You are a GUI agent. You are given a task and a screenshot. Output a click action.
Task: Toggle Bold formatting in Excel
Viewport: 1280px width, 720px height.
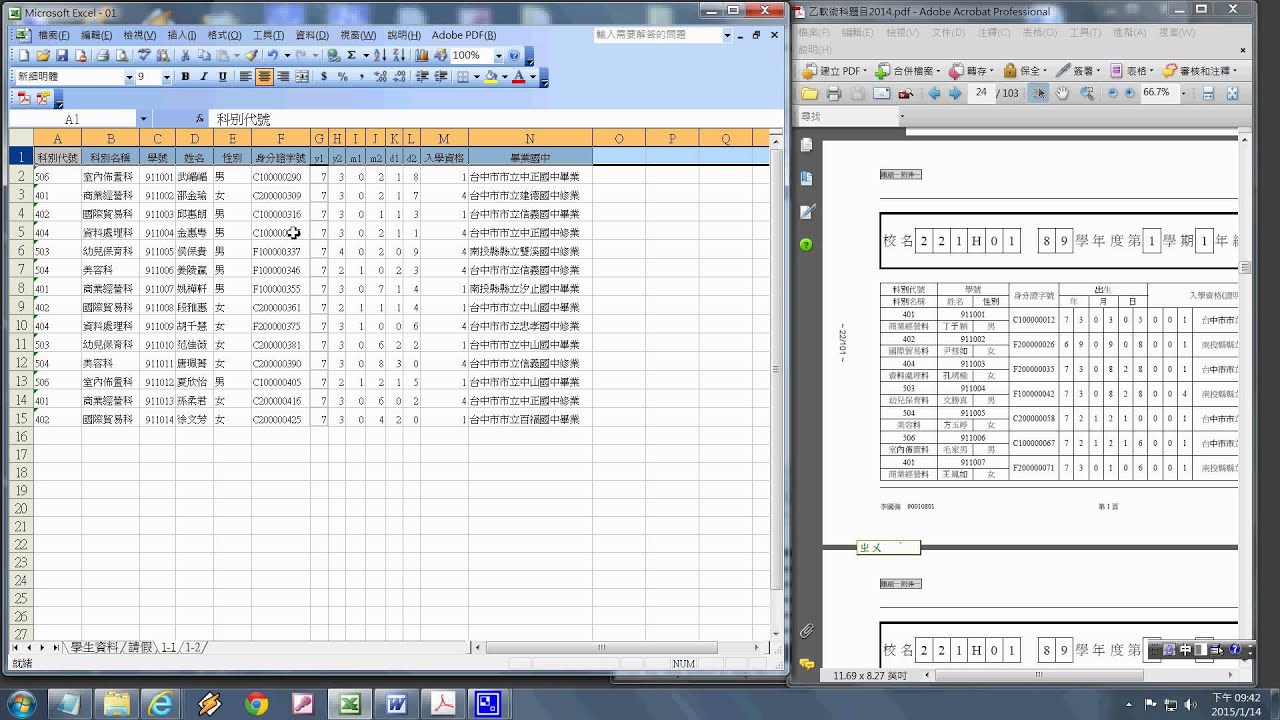click(x=185, y=76)
